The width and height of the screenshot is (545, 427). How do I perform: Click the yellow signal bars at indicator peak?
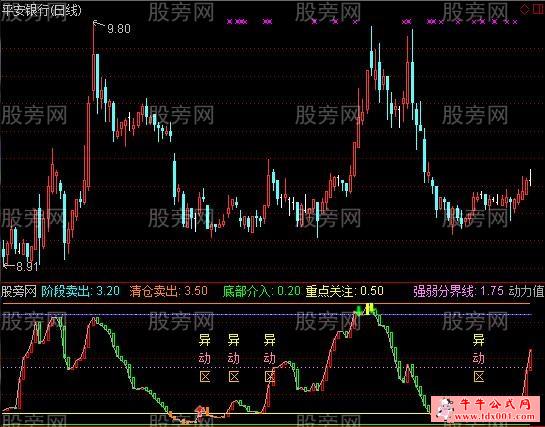coord(369,309)
